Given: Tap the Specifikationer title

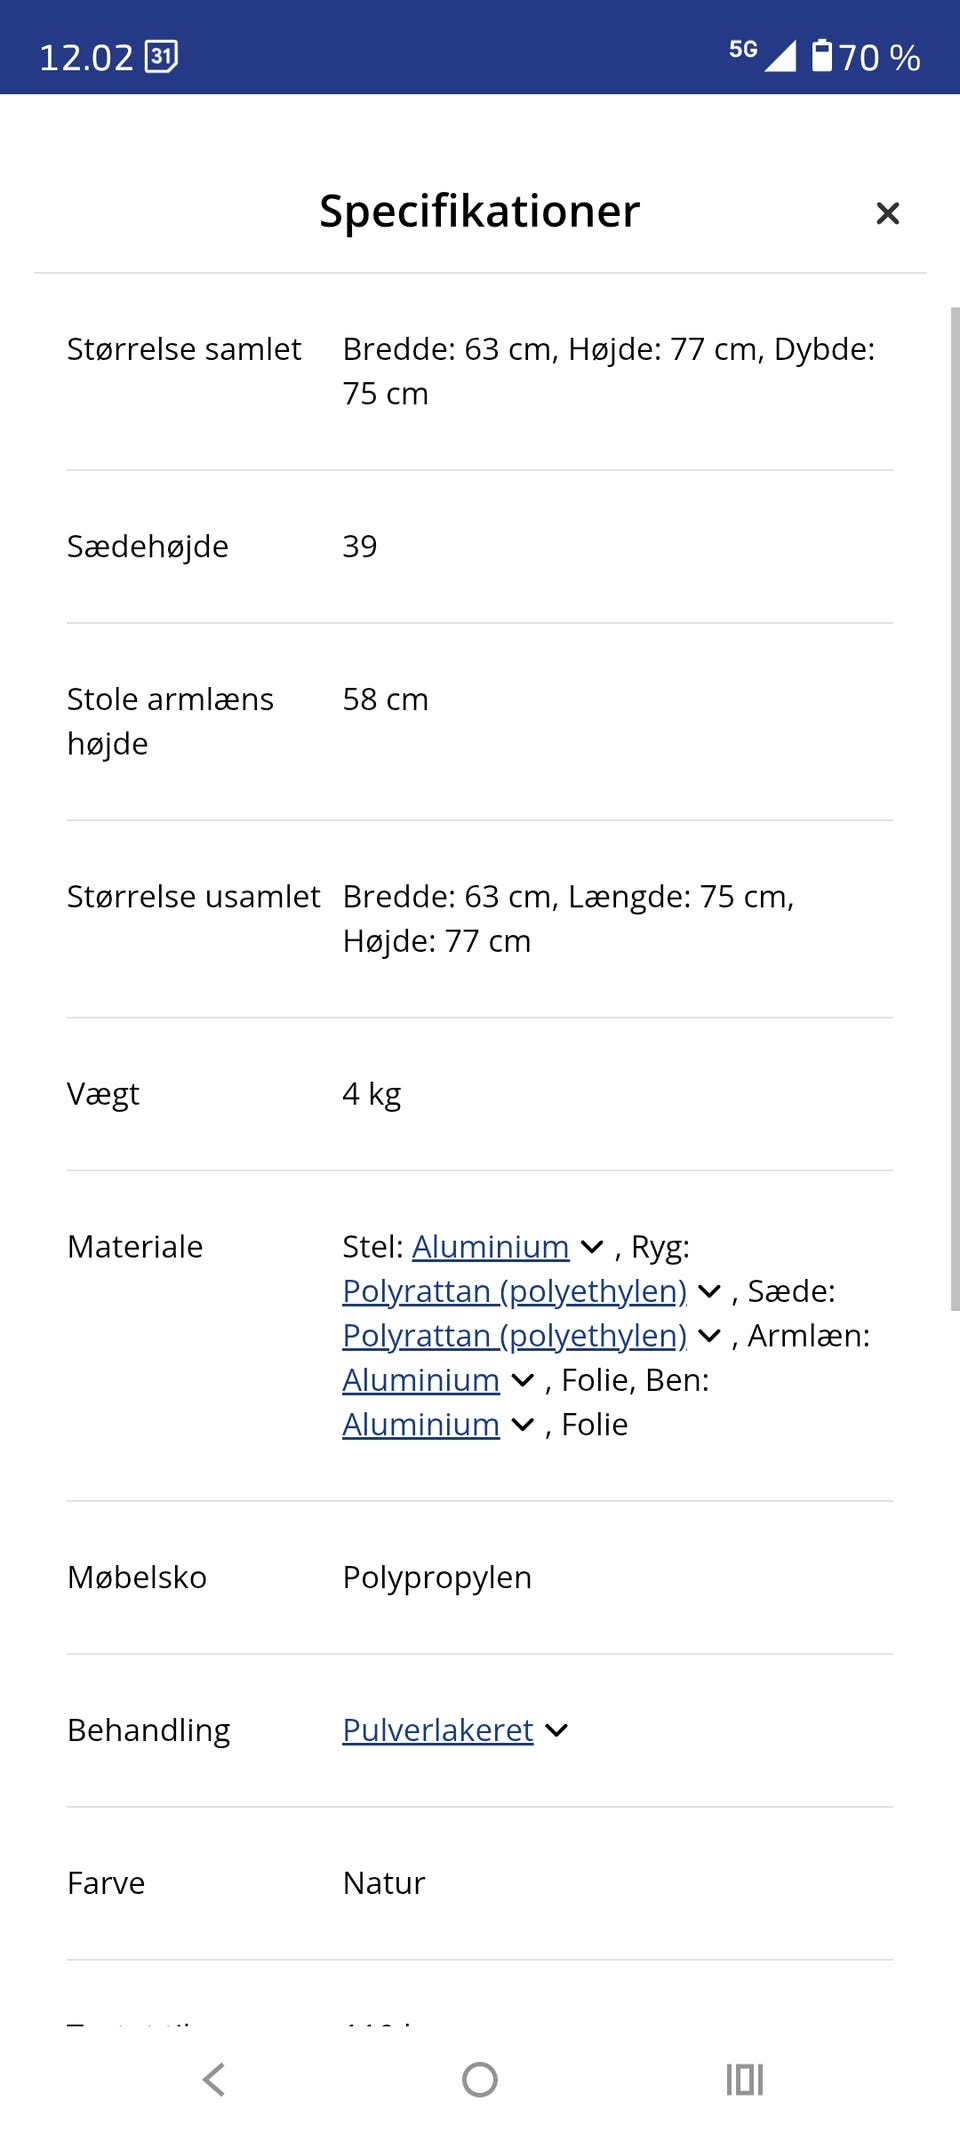Looking at the screenshot, I should (479, 212).
